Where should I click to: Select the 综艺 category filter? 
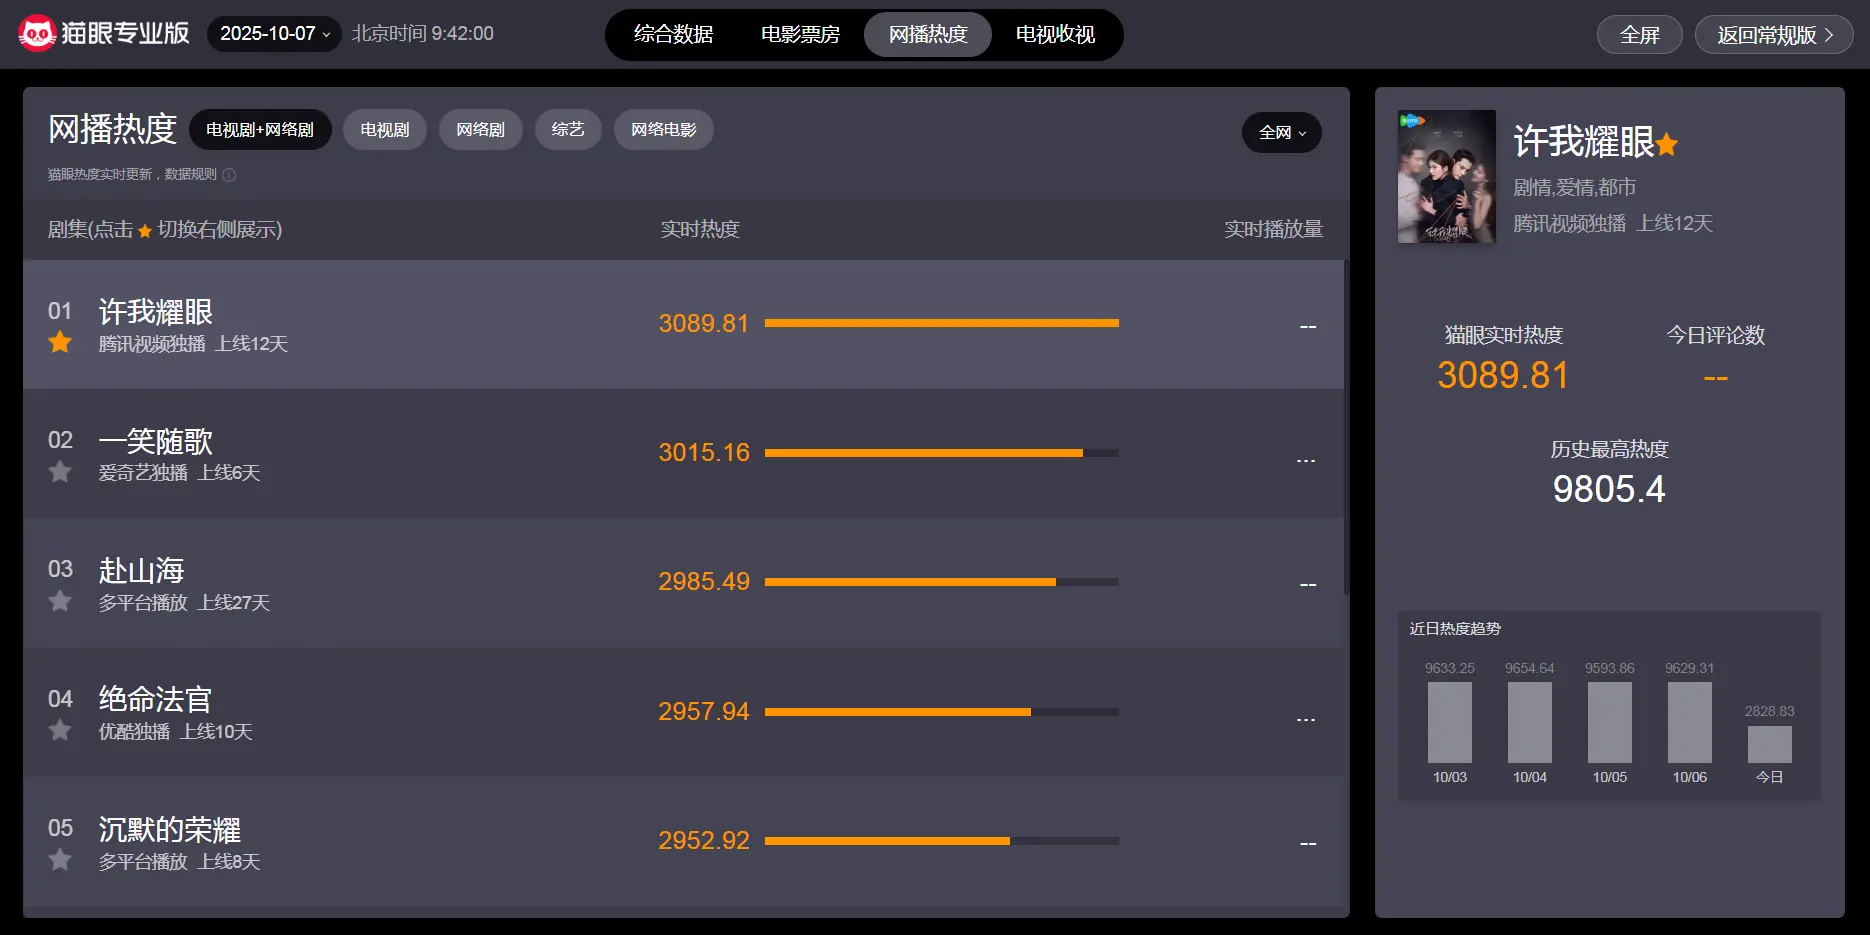point(567,130)
